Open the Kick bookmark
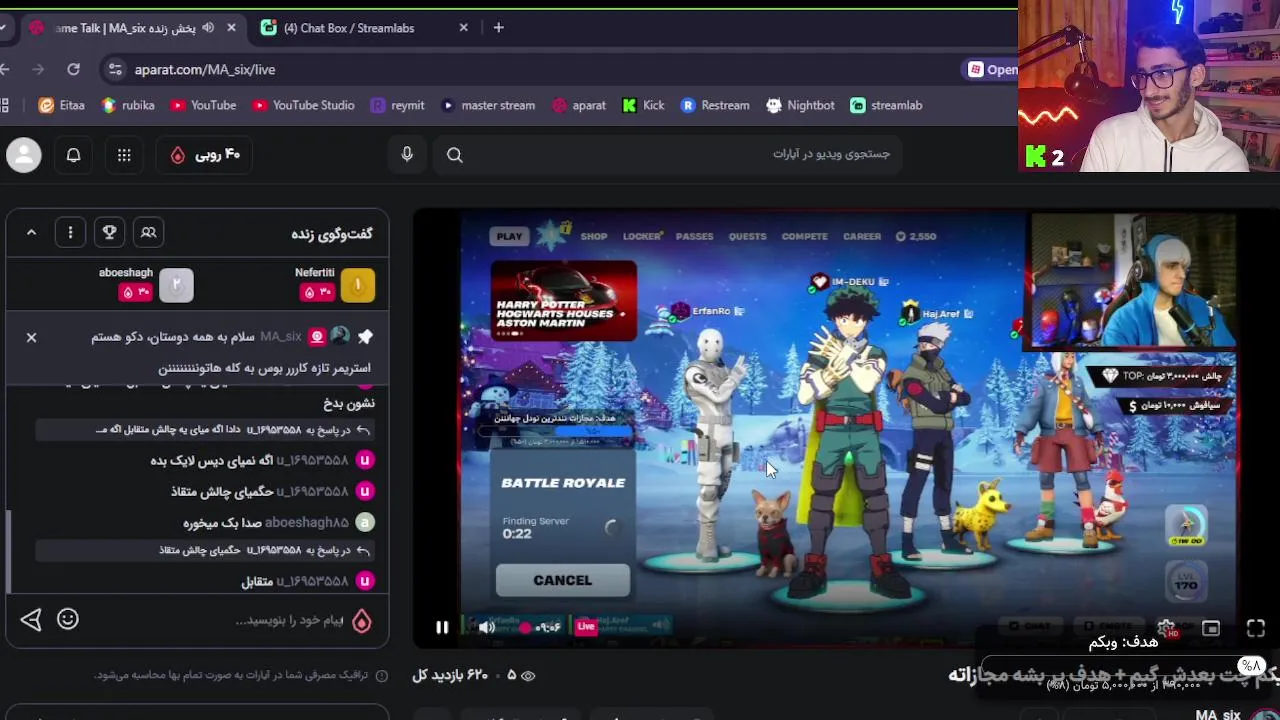Viewport: 1280px width, 720px height. pos(643,105)
